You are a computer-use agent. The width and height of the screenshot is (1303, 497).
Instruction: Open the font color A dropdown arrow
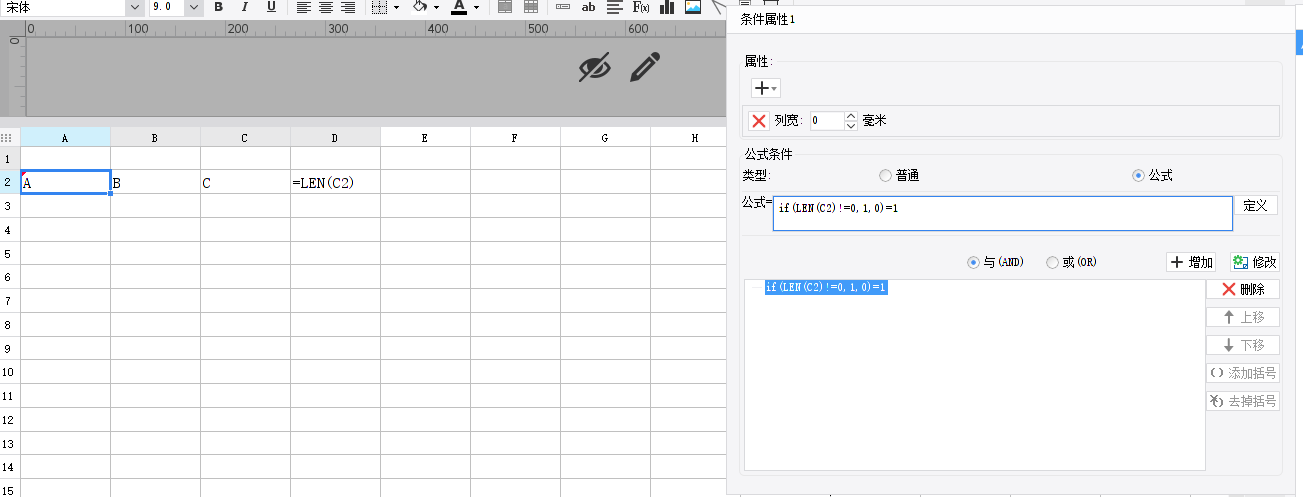(x=477, y=7)
